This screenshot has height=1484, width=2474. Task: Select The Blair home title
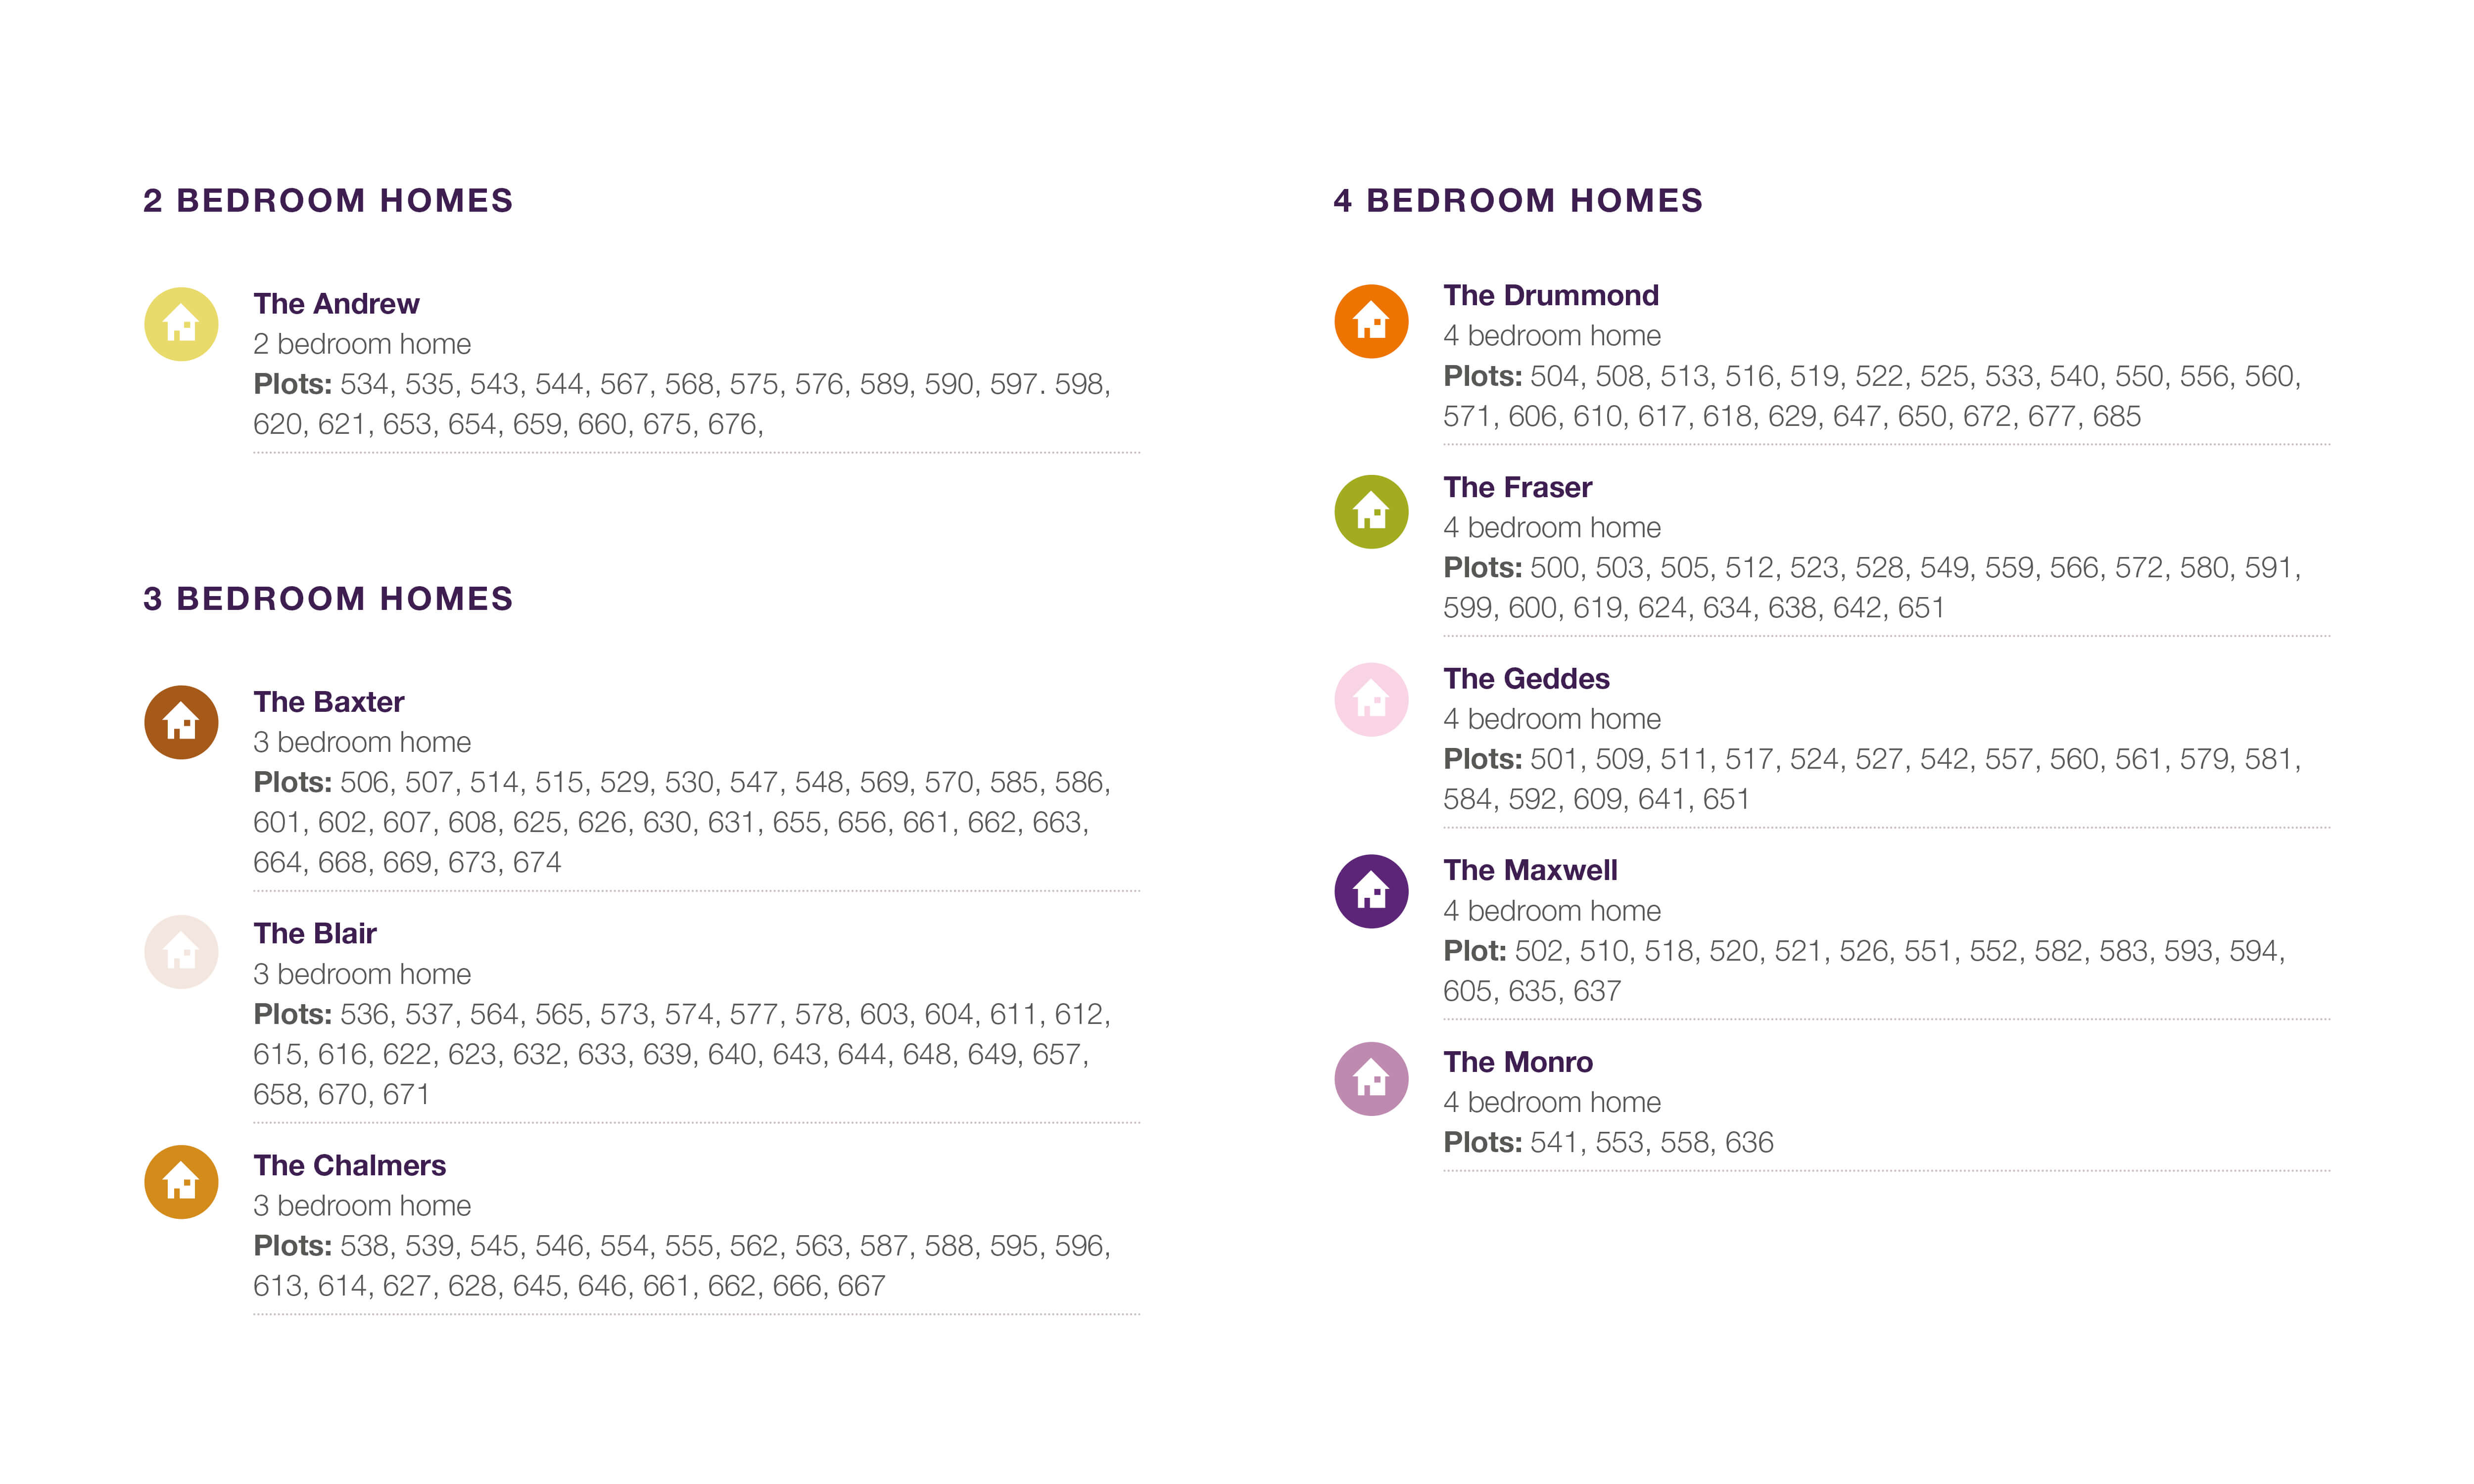point(314,933)
